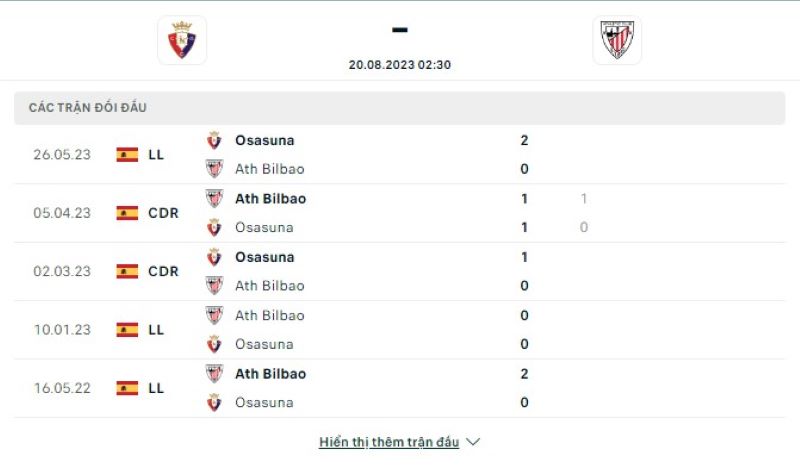Click Osasuna's score of 2 on 26.05.23
This screenshot has height=473, width=800.
point(524,141)
